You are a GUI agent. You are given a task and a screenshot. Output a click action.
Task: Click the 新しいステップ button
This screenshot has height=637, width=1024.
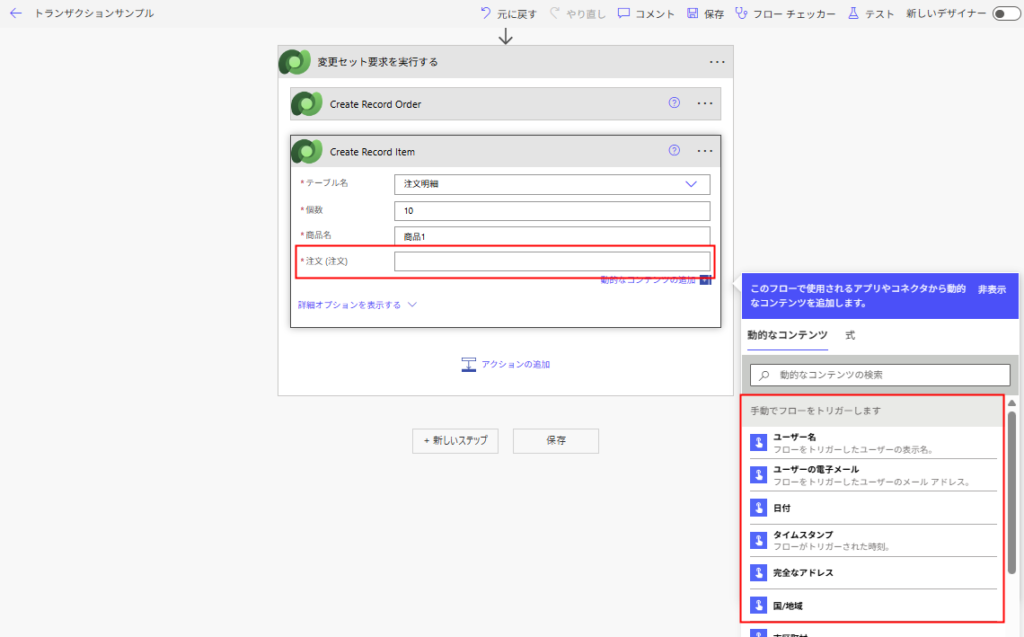(x=455, y=441)
